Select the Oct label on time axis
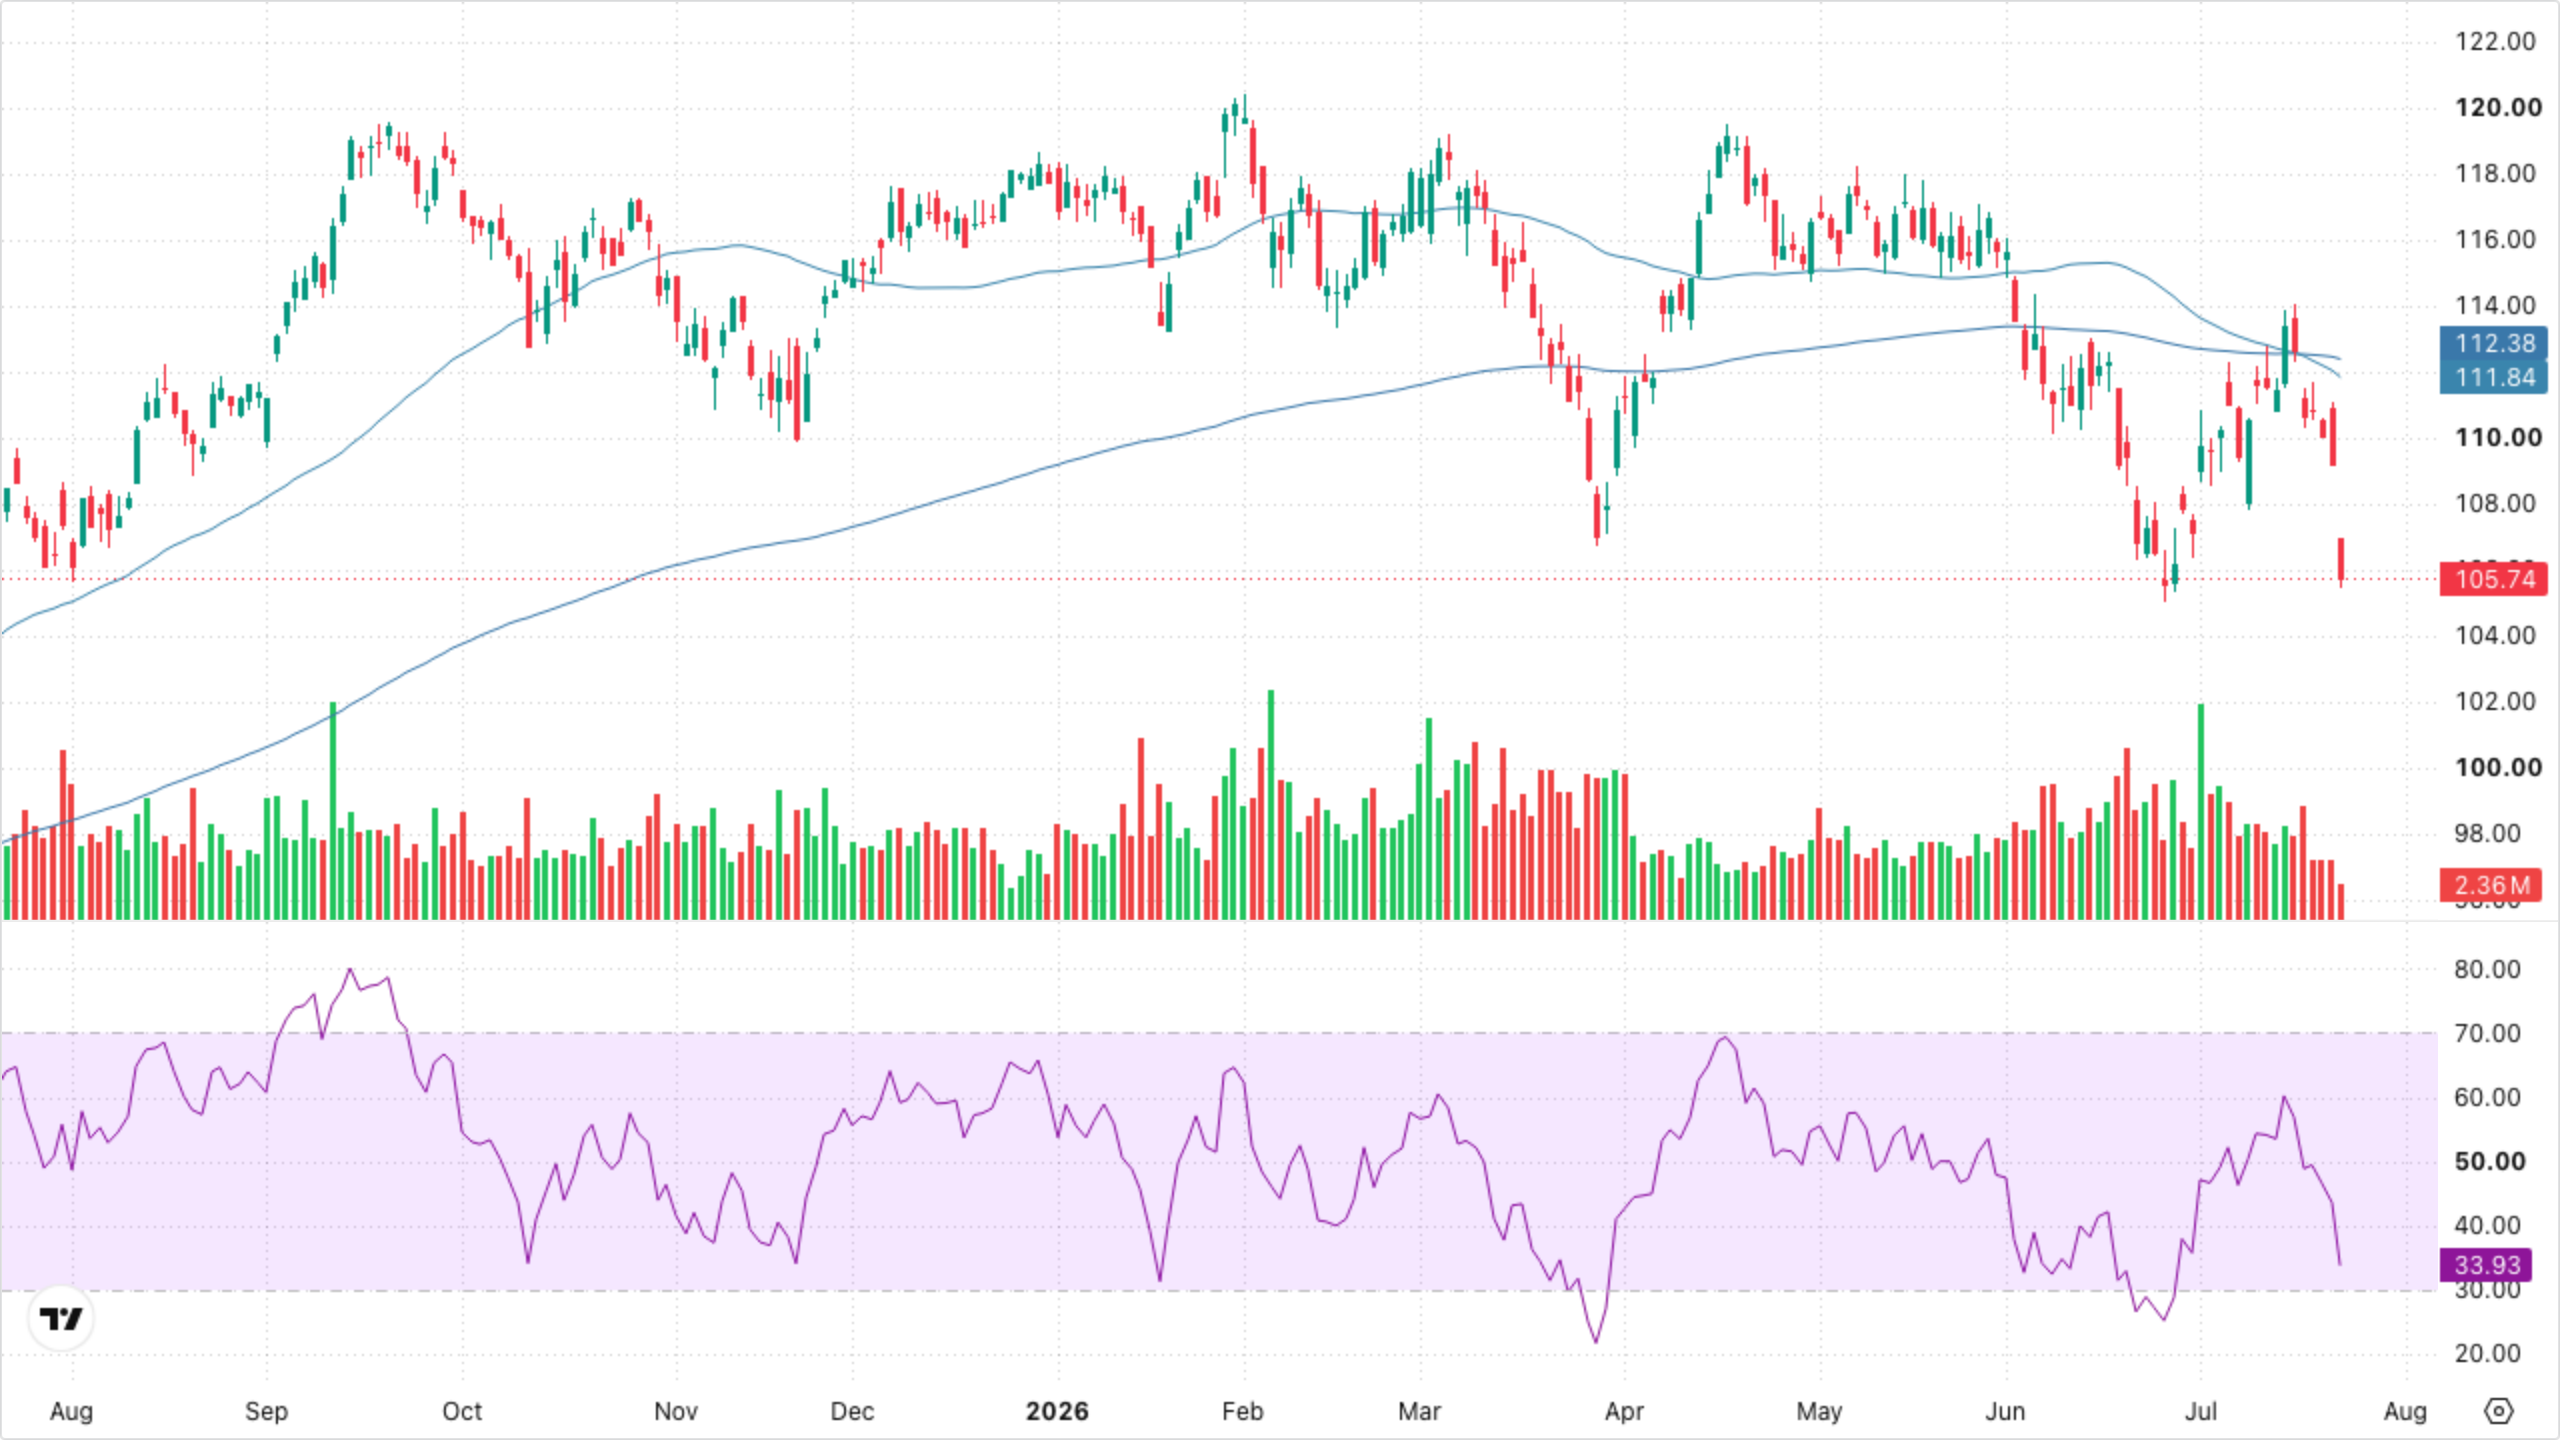The height and width of the screenshot is (1440, 2560). [x=462, y=1411]
